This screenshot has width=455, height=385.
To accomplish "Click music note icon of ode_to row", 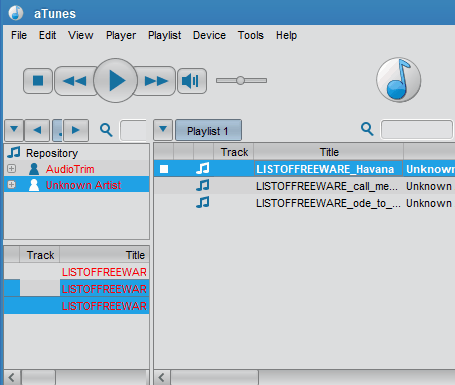I will pos(203,202).
